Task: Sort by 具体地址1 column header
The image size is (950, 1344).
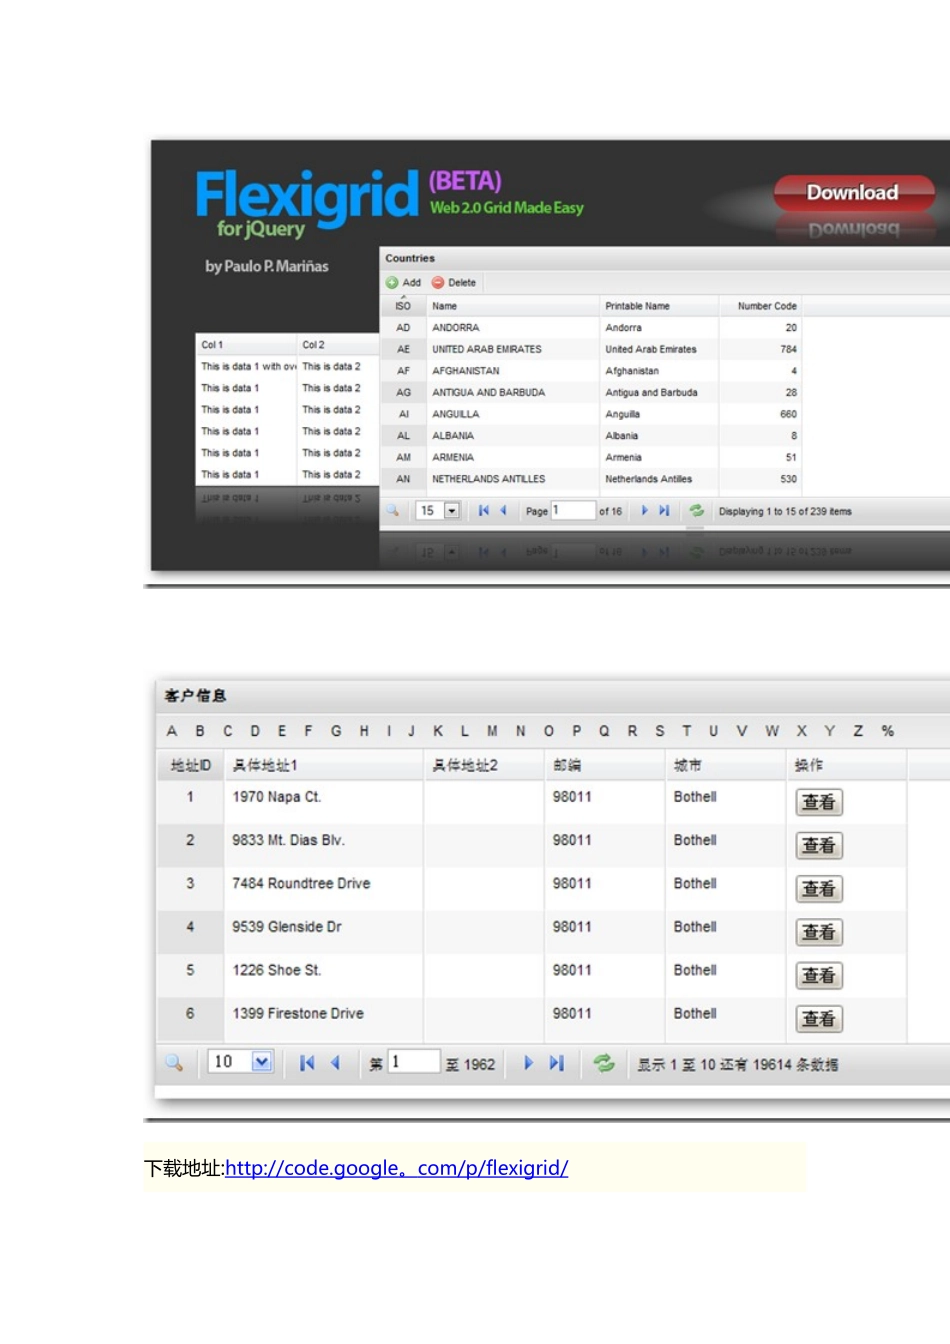Action: [x=324, y=765]
